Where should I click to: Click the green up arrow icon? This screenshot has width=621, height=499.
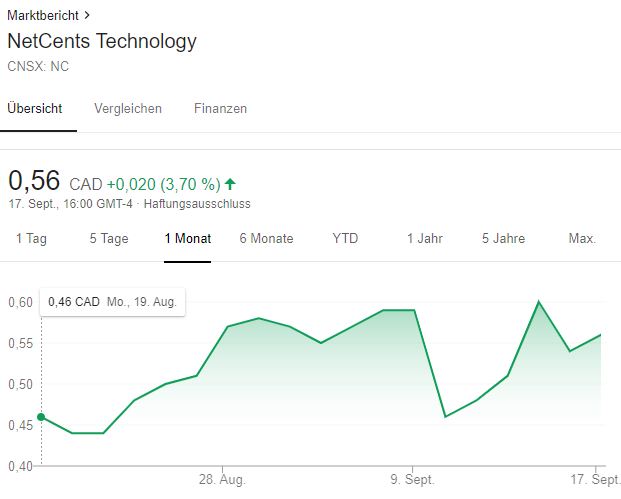pos(231,184)
